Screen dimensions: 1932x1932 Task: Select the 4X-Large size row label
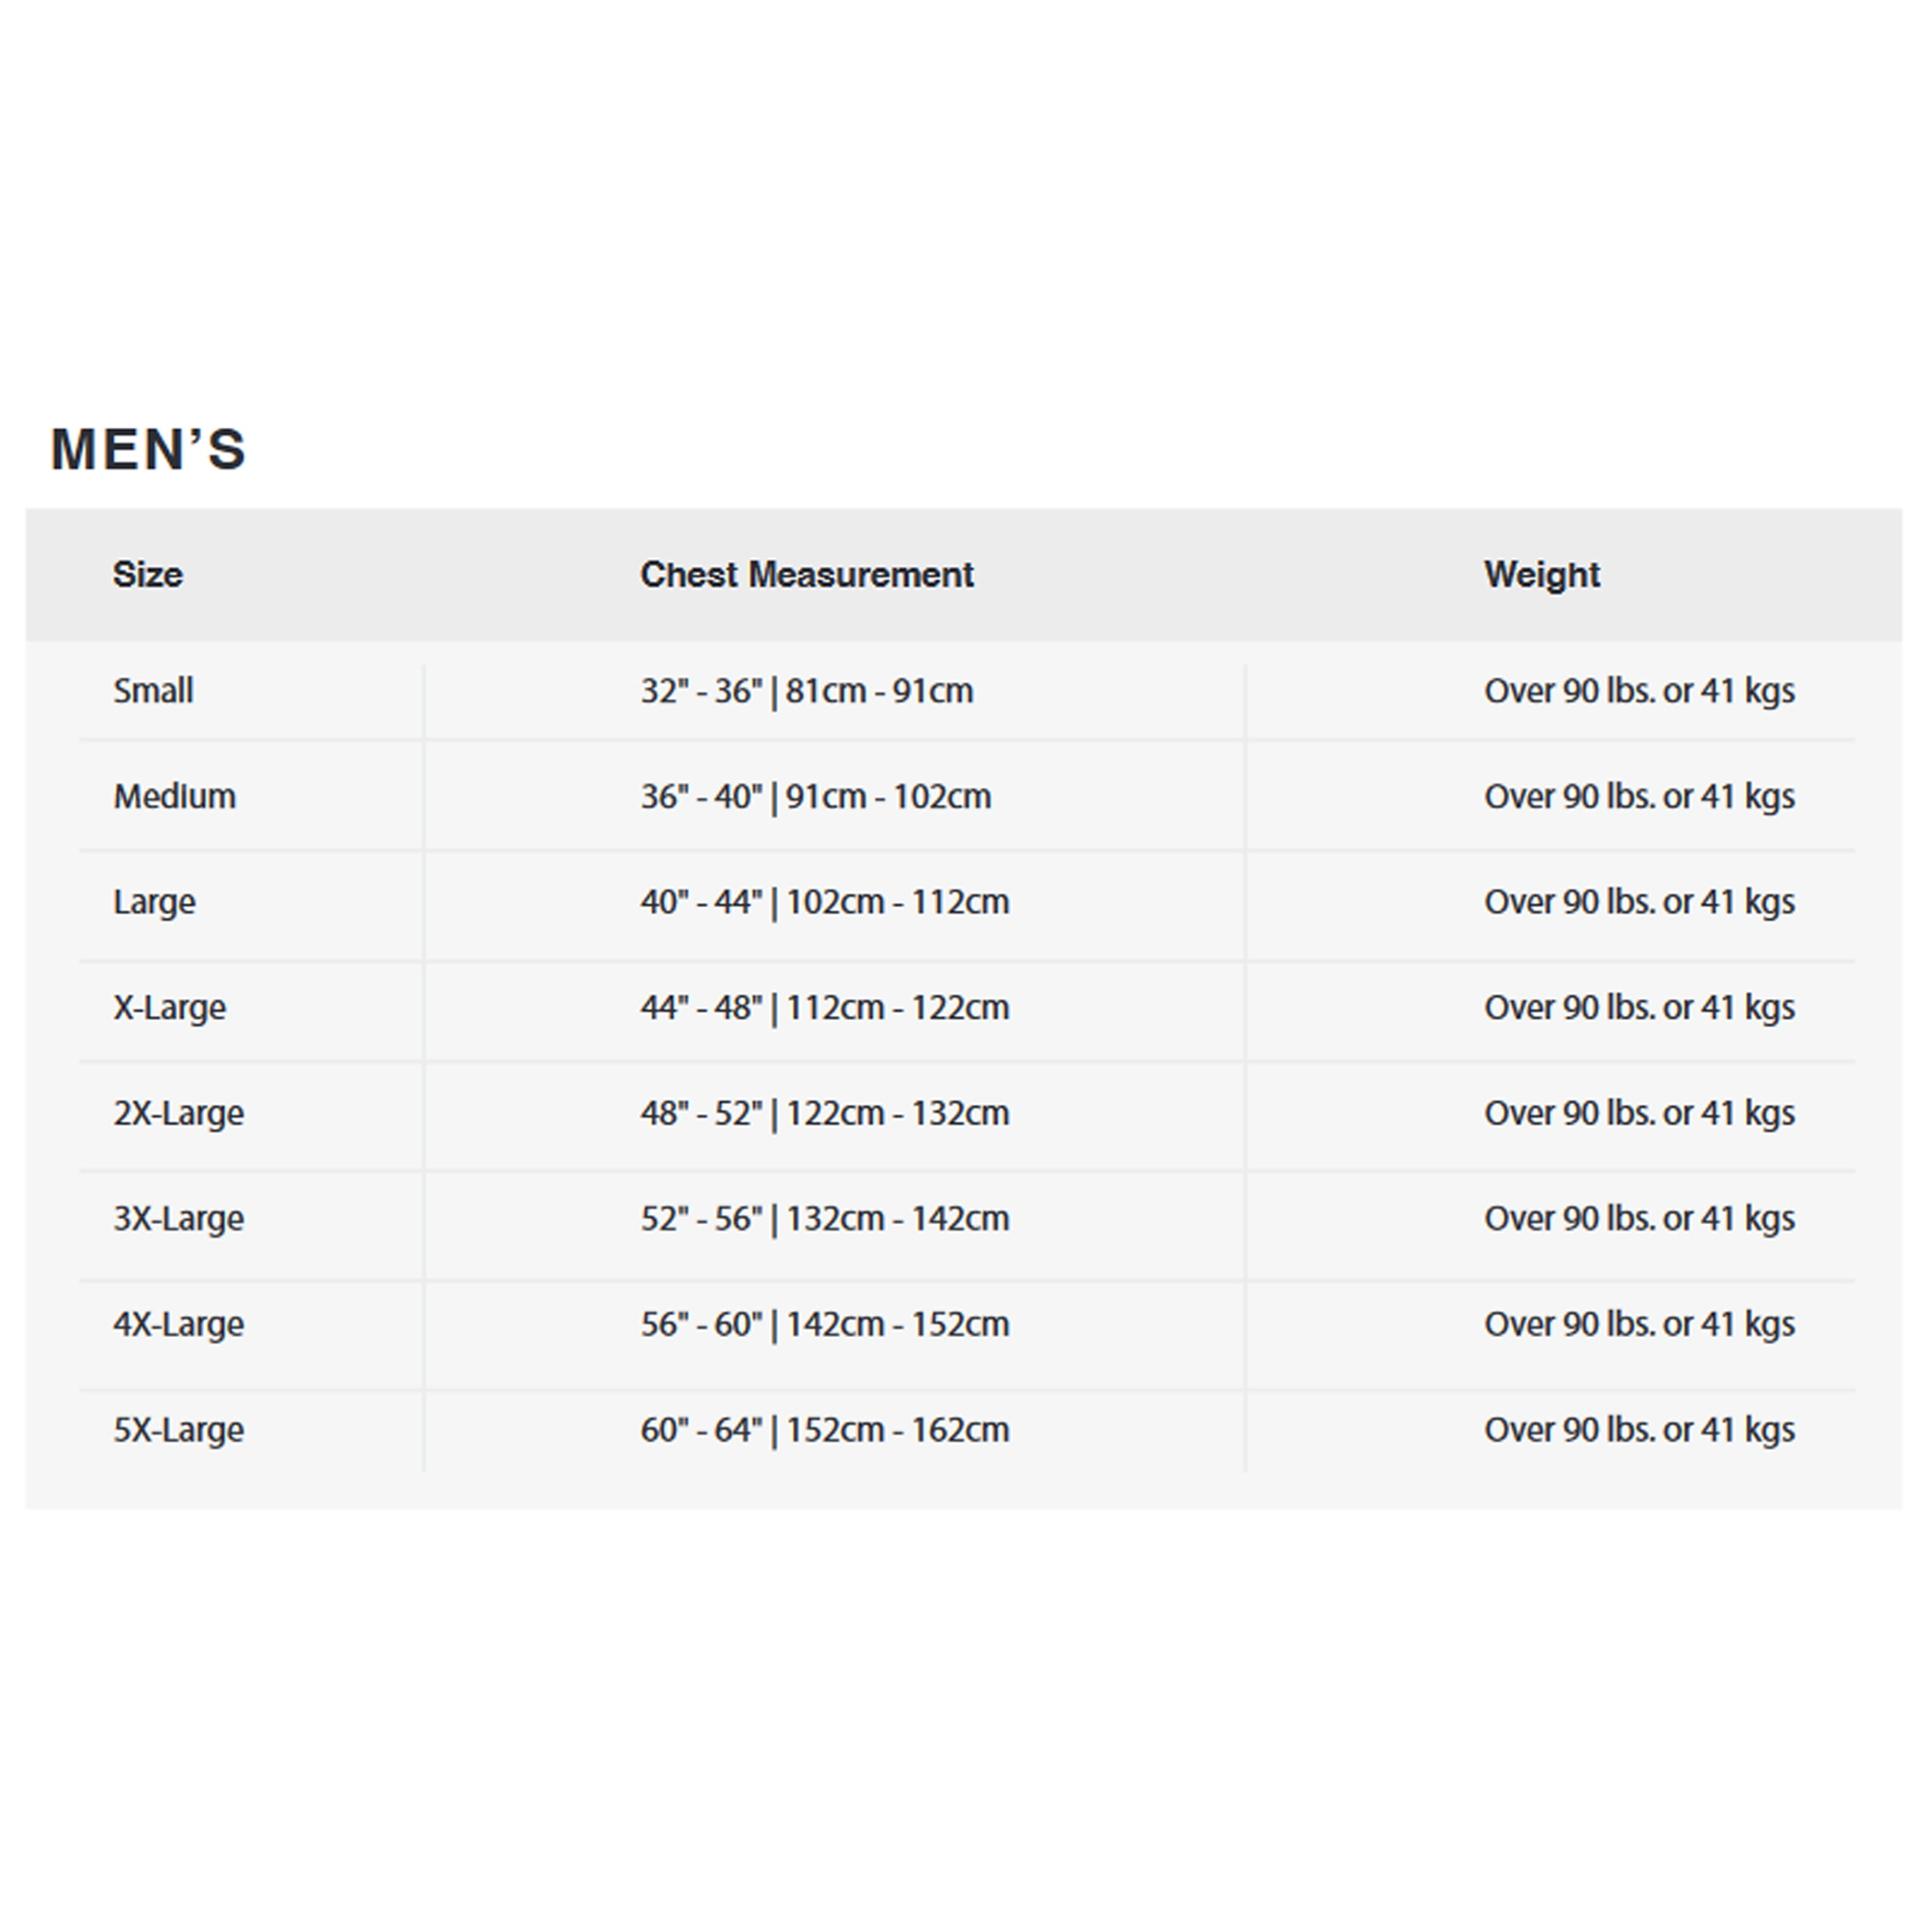click(178, 1325)
